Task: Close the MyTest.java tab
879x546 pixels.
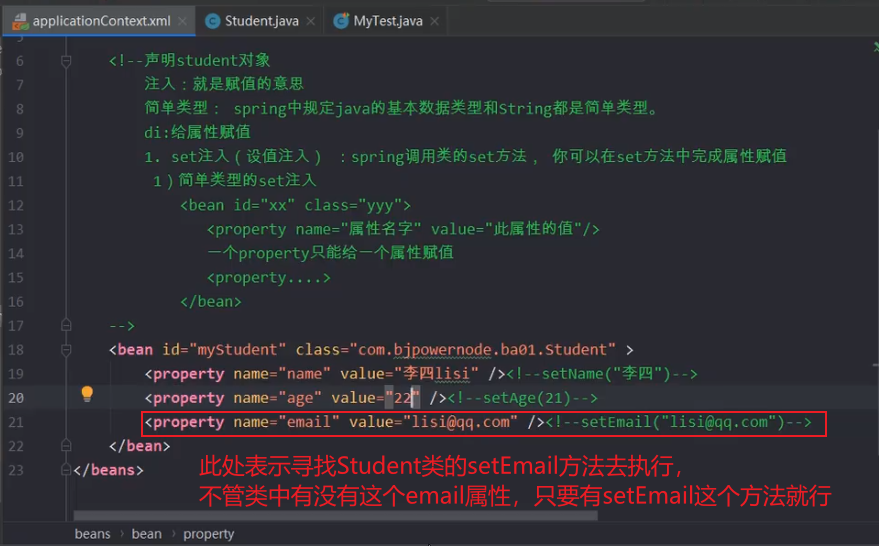Action: point(434,21)
